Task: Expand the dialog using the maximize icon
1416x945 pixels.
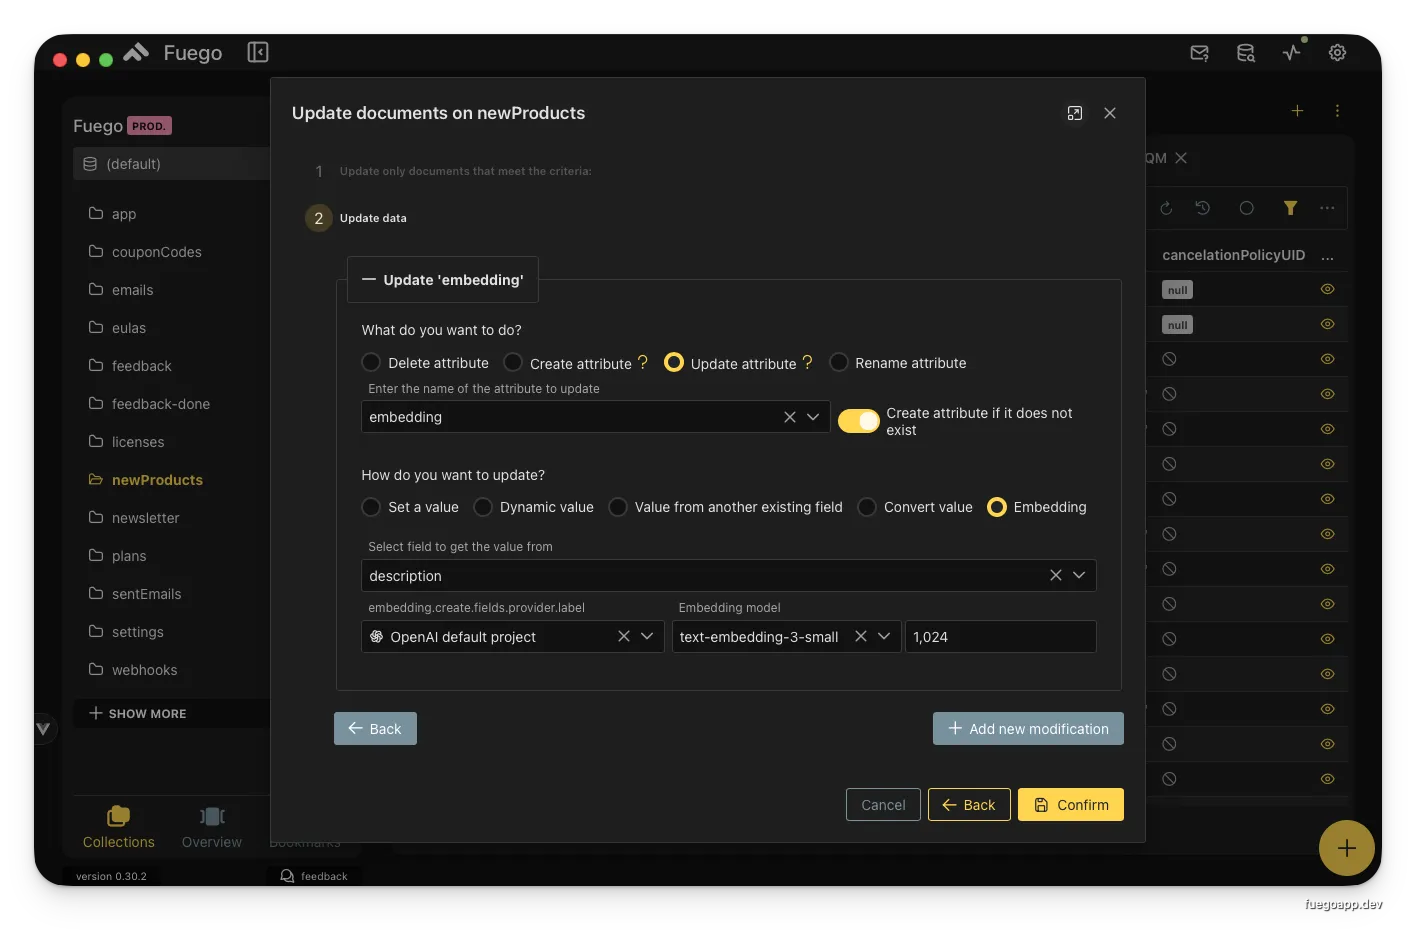Action: point(1074,113)
